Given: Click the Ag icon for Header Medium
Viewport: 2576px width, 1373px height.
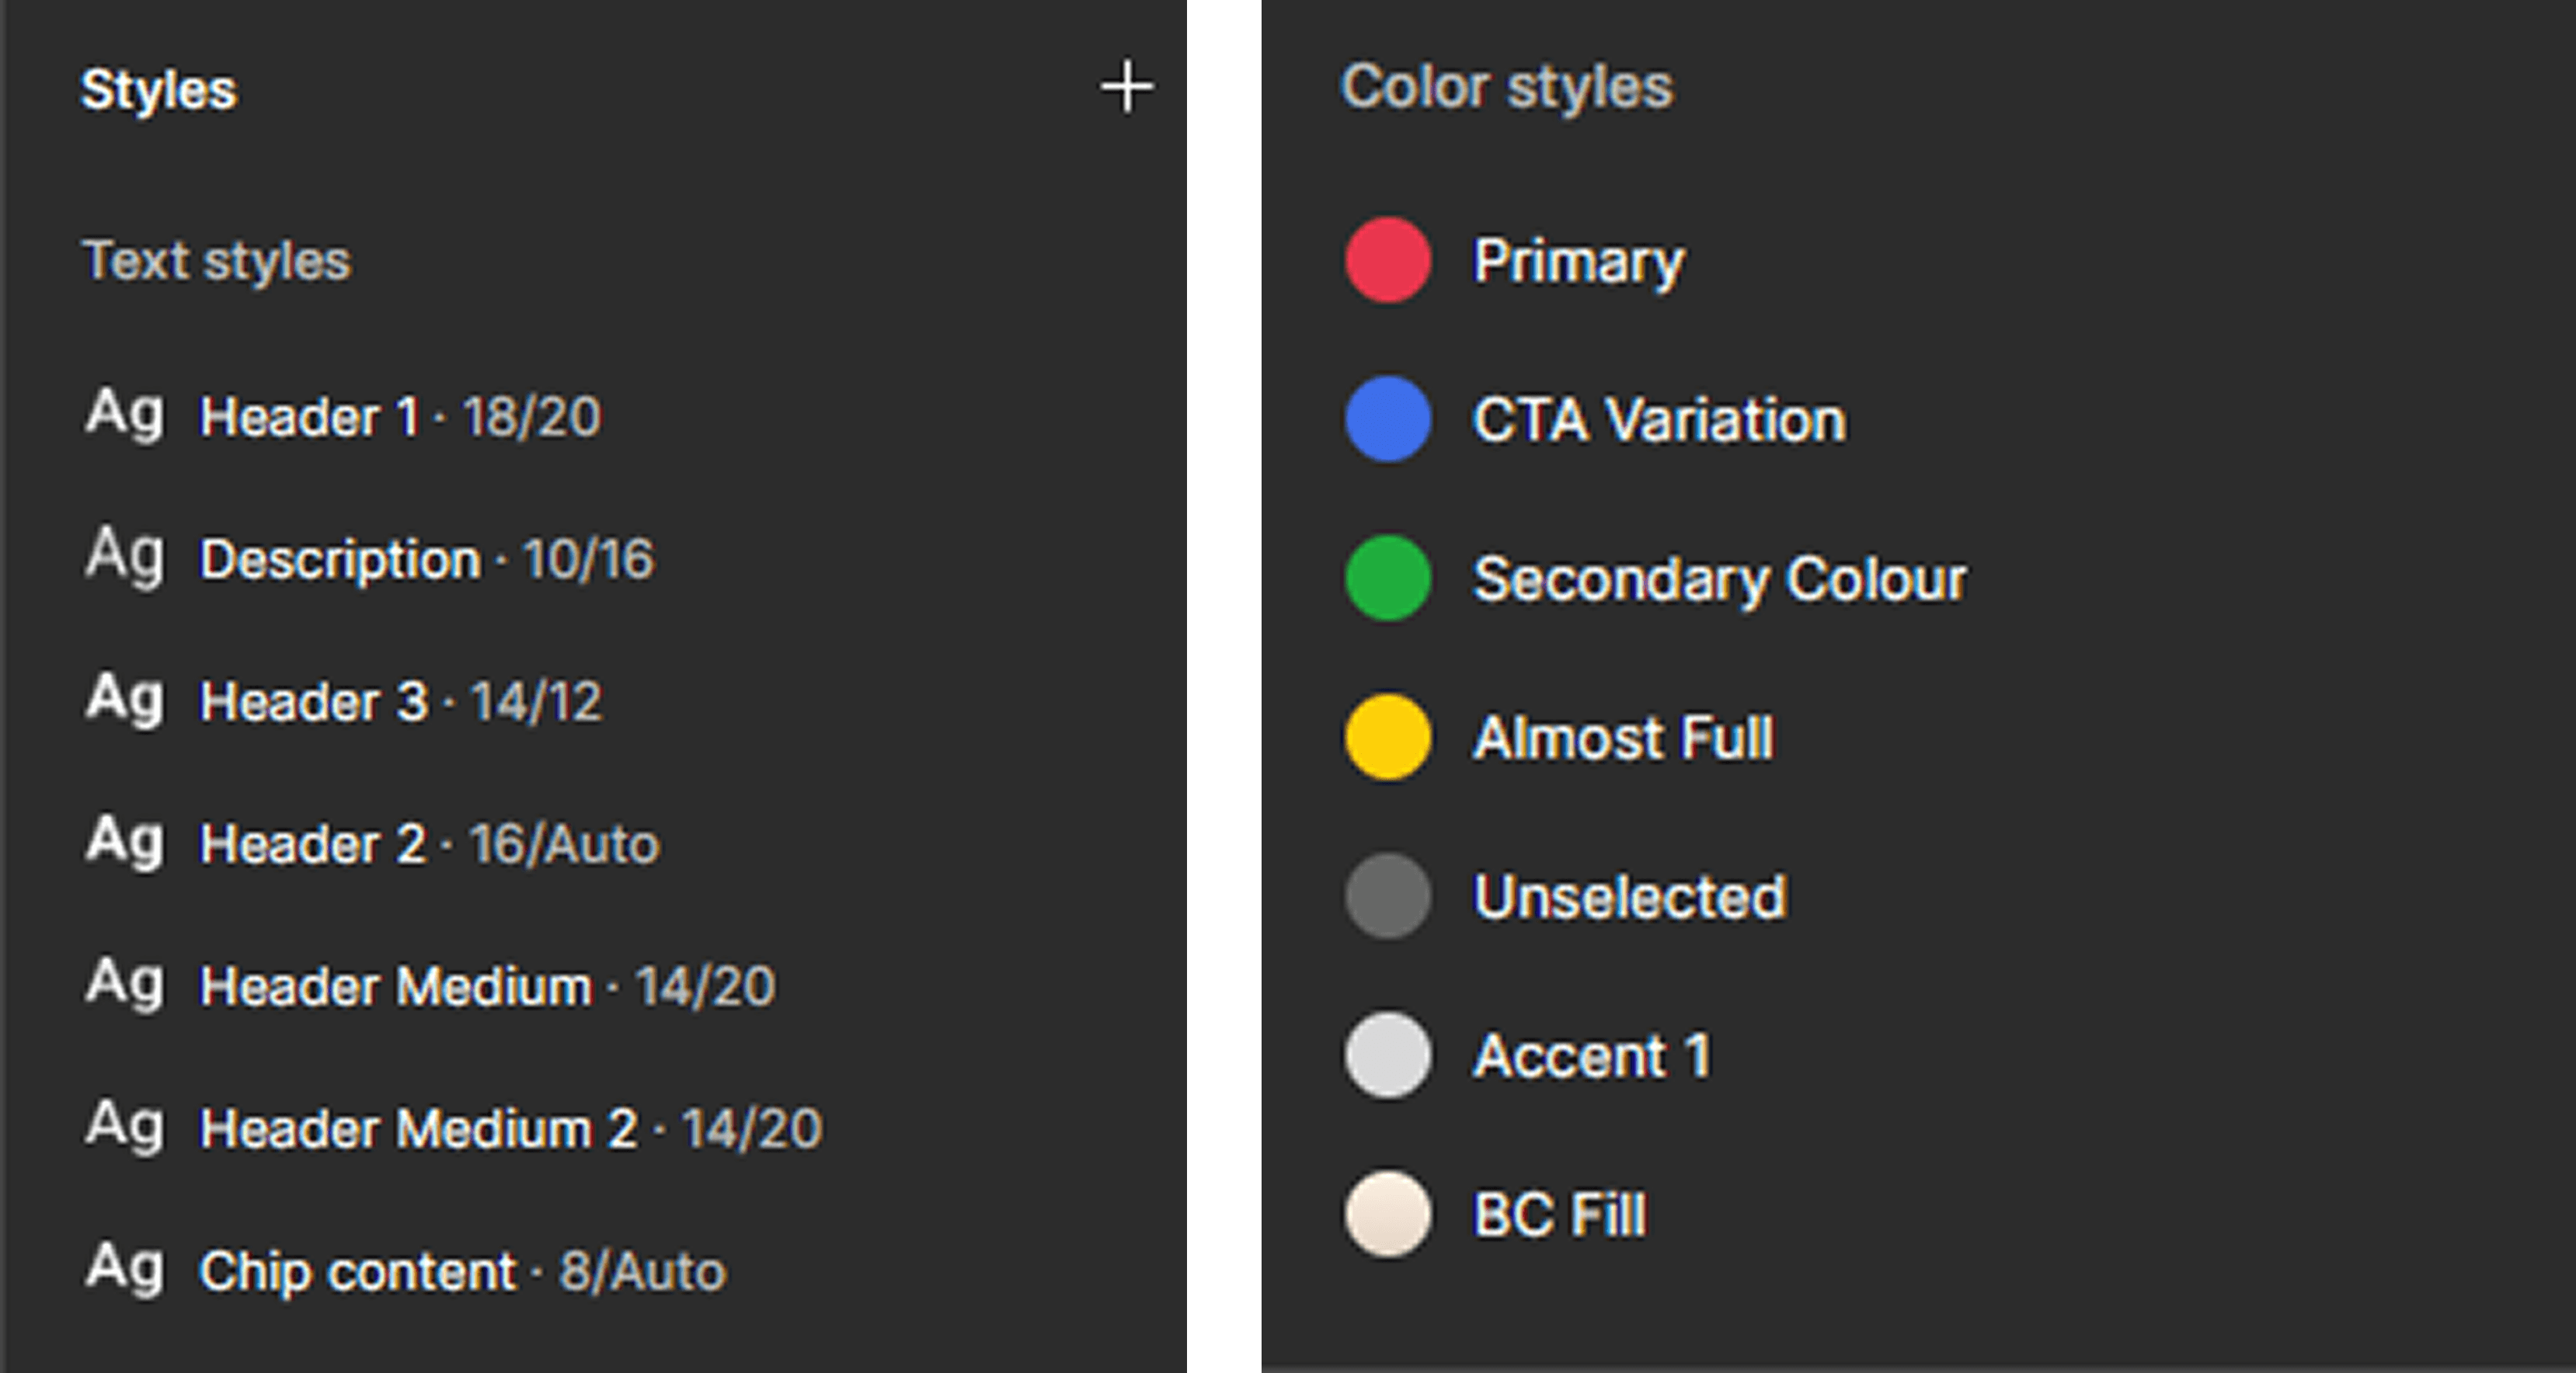Looking at the screenshot, I should click(x=124, y=983).
